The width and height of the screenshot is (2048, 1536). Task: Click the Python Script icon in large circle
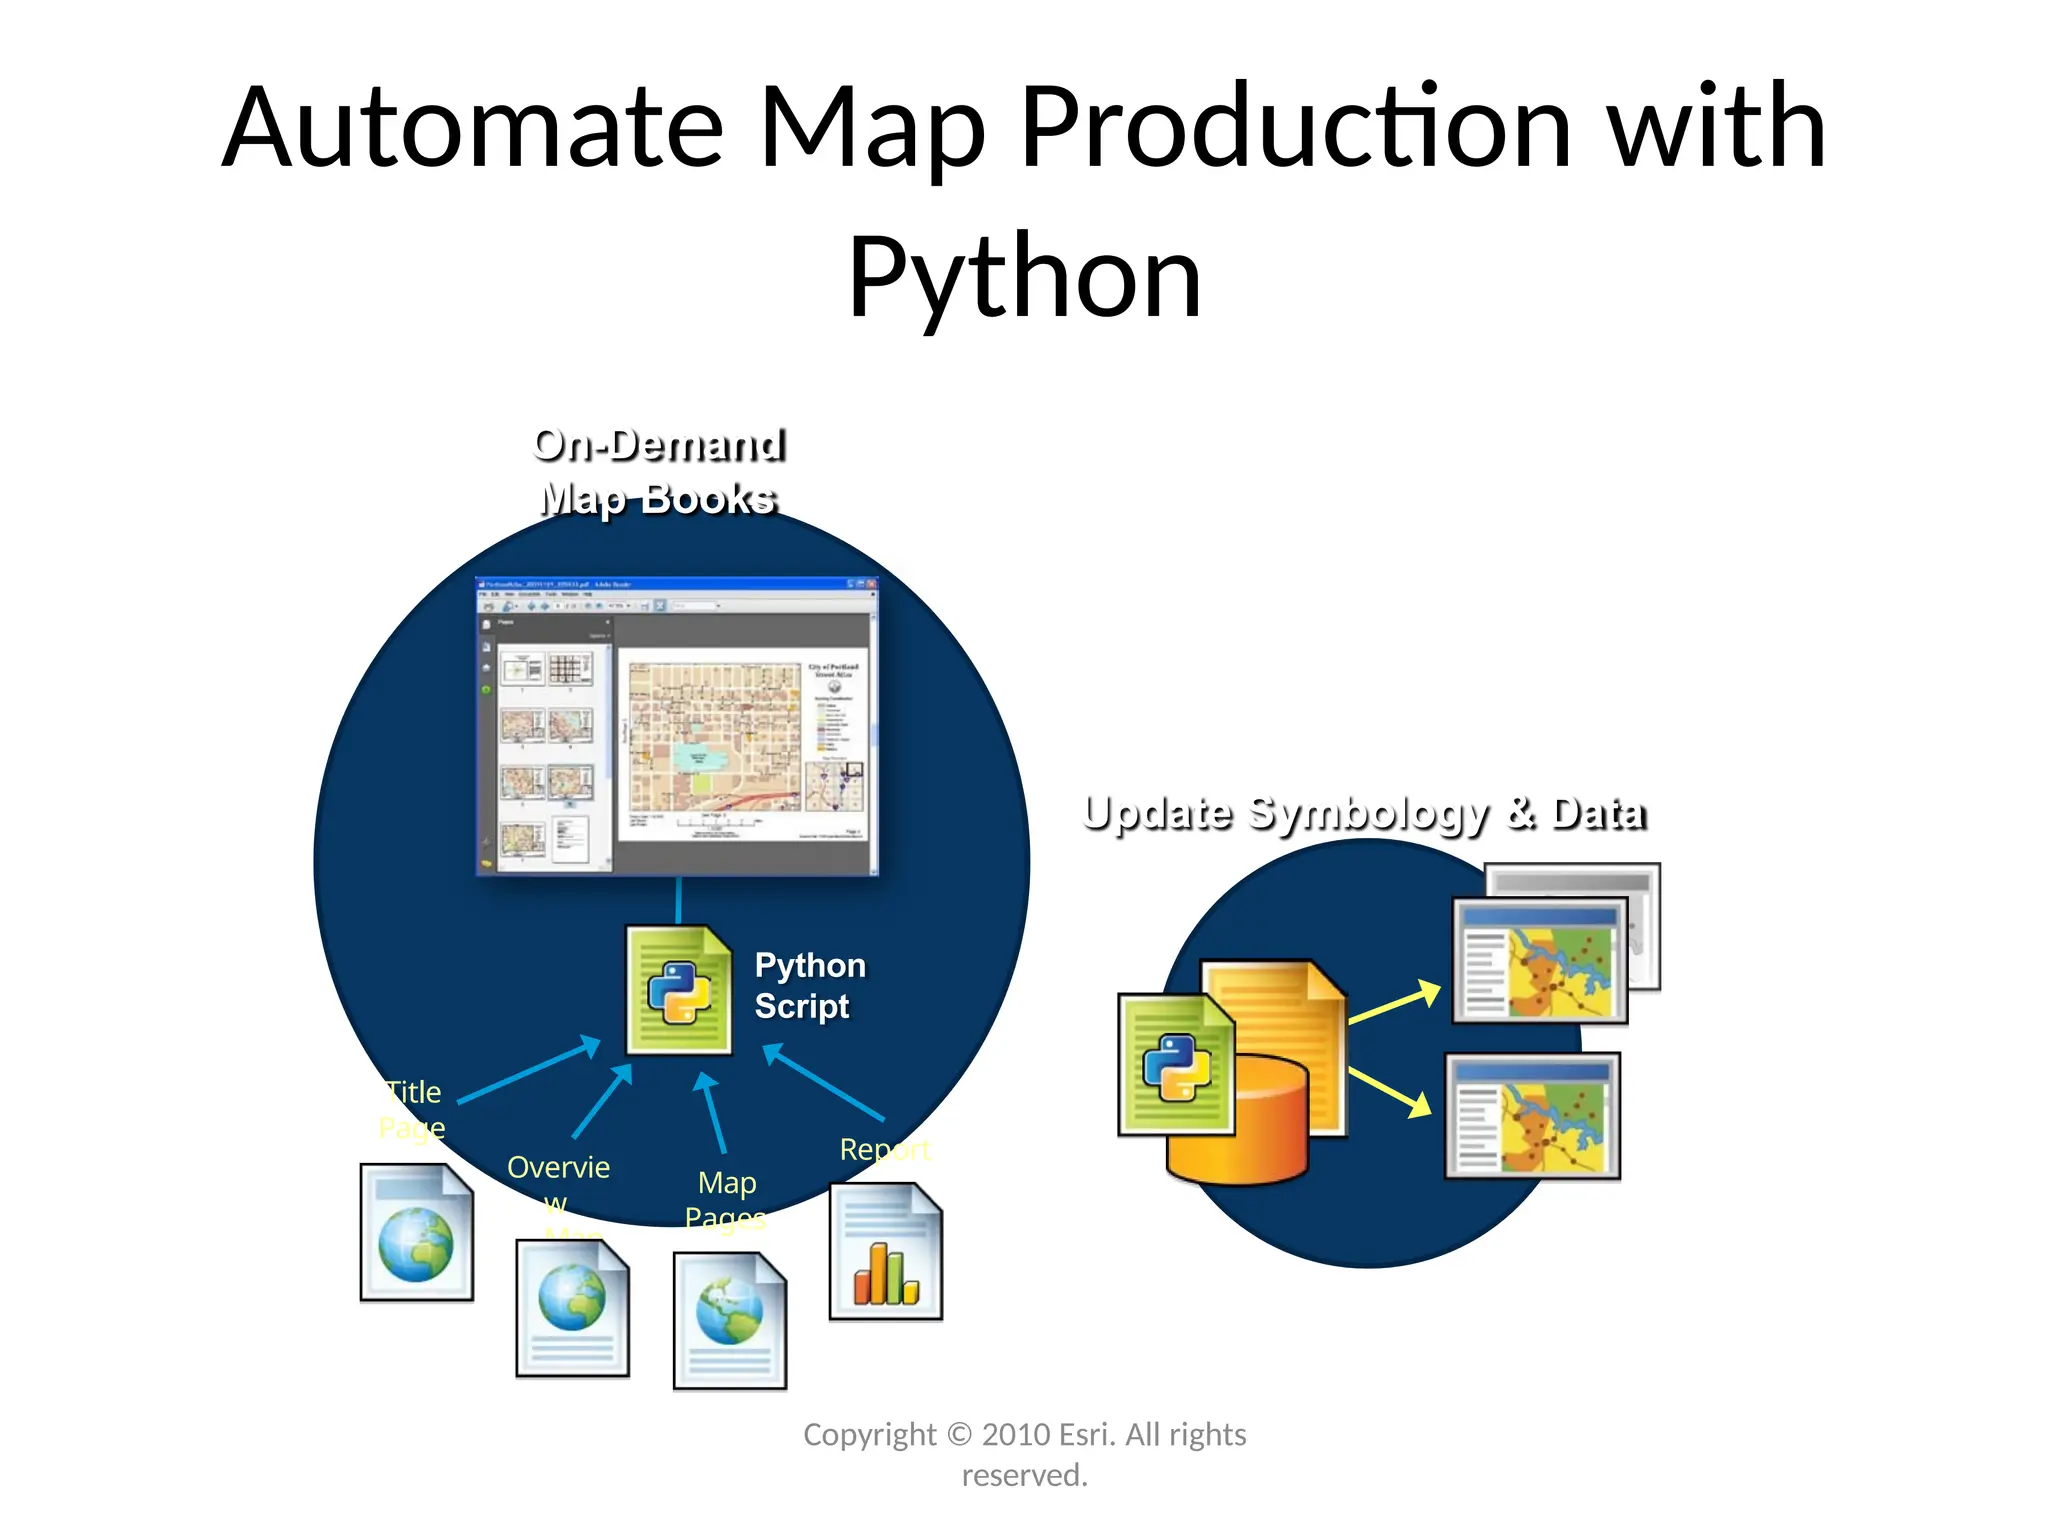point(678,990)
